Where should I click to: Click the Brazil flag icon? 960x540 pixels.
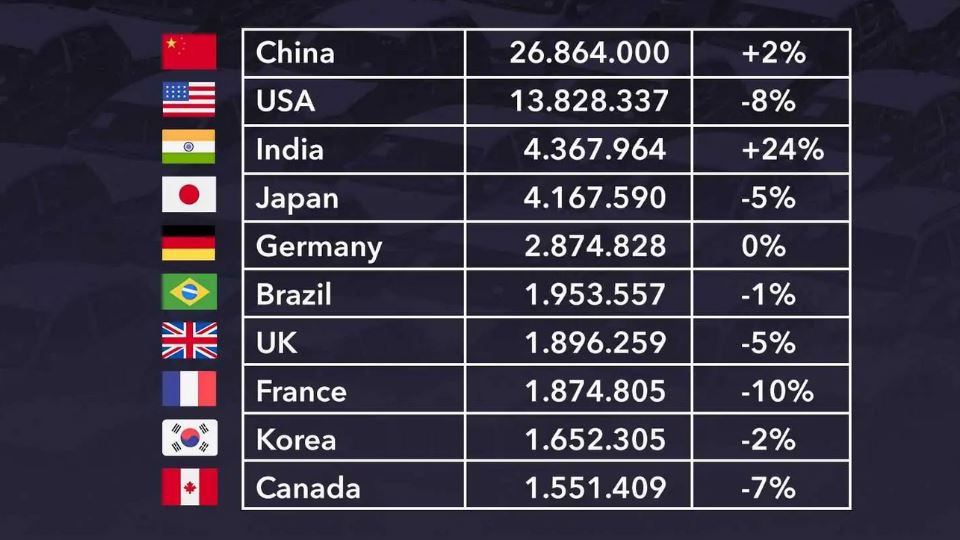tap(189, 292)
